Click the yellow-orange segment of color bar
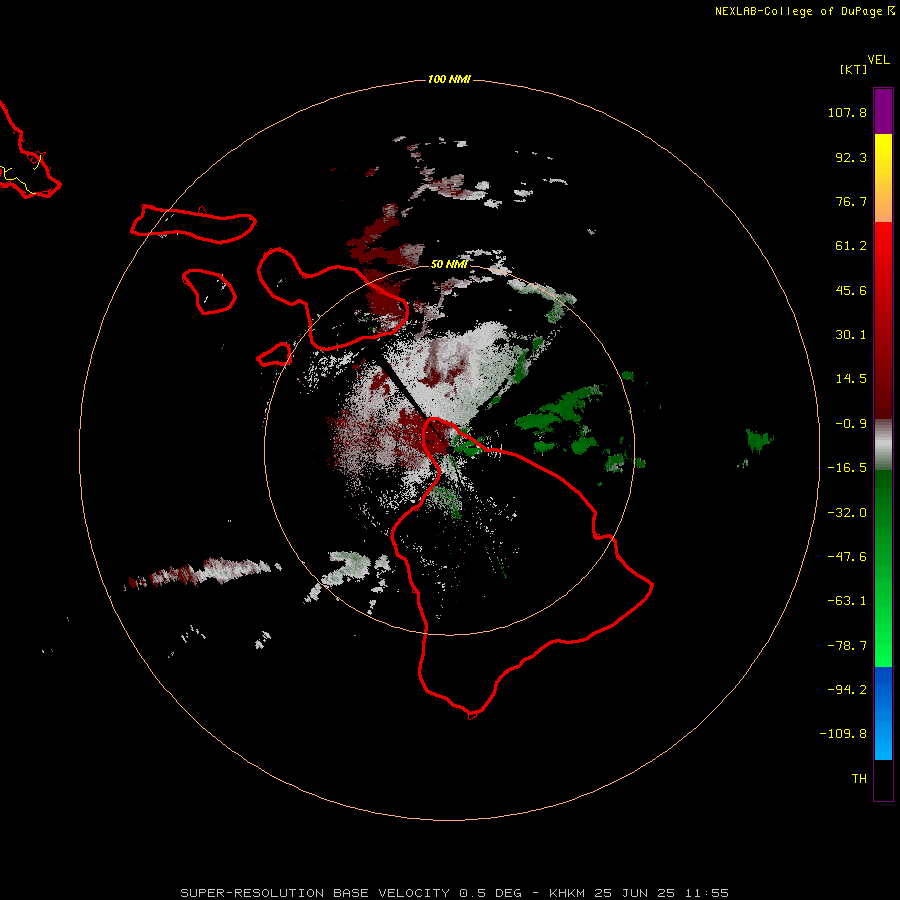This screenshot has height=900, width=900. pos(883,178)
